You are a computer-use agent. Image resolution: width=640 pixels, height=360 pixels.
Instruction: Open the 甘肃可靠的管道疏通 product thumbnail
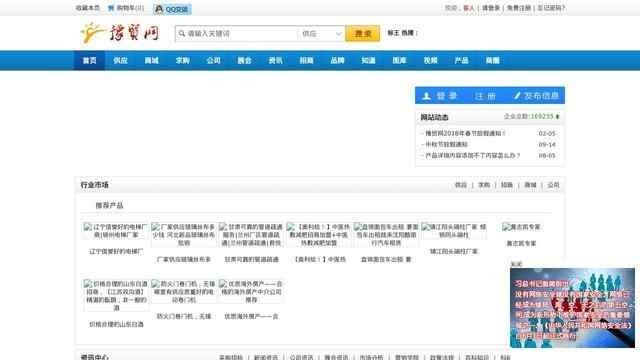tap(251, 235)
